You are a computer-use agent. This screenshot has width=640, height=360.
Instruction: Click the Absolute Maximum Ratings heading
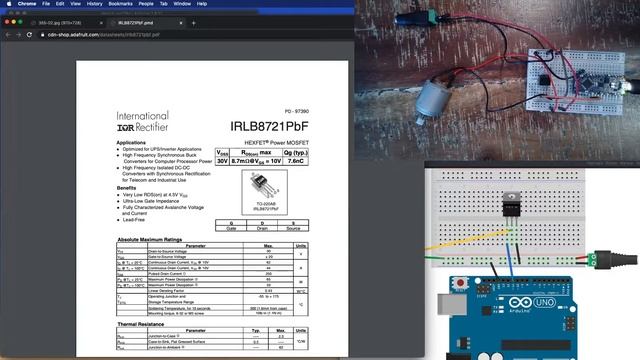click(x=149, y=240)
